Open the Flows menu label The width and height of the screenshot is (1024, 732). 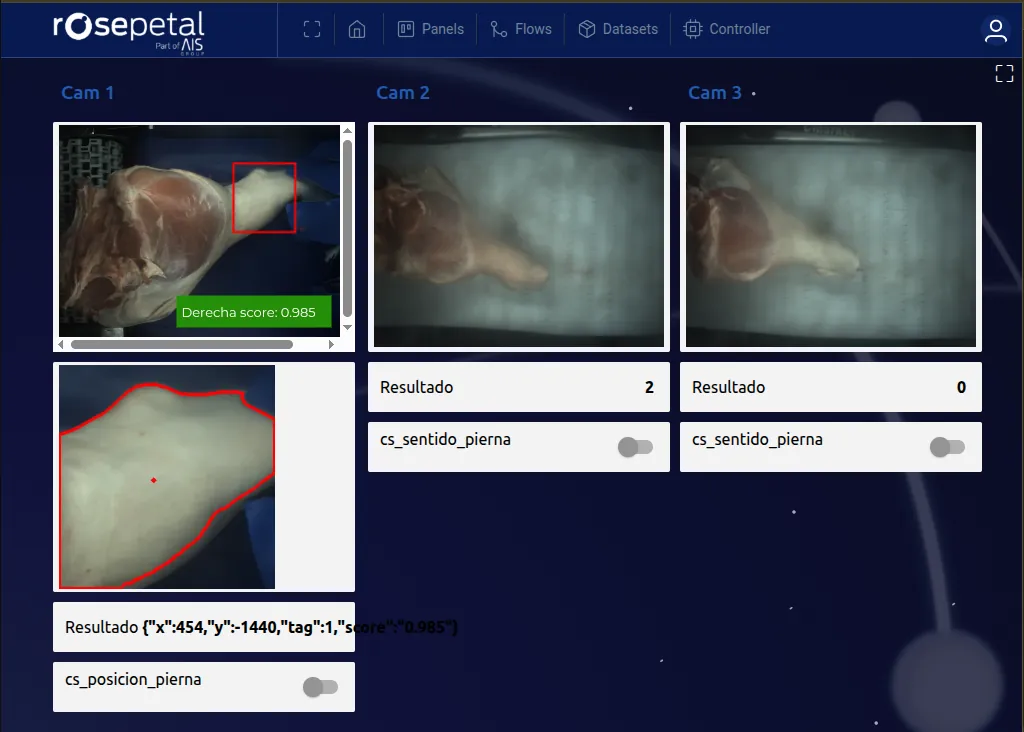pos(533,29)
